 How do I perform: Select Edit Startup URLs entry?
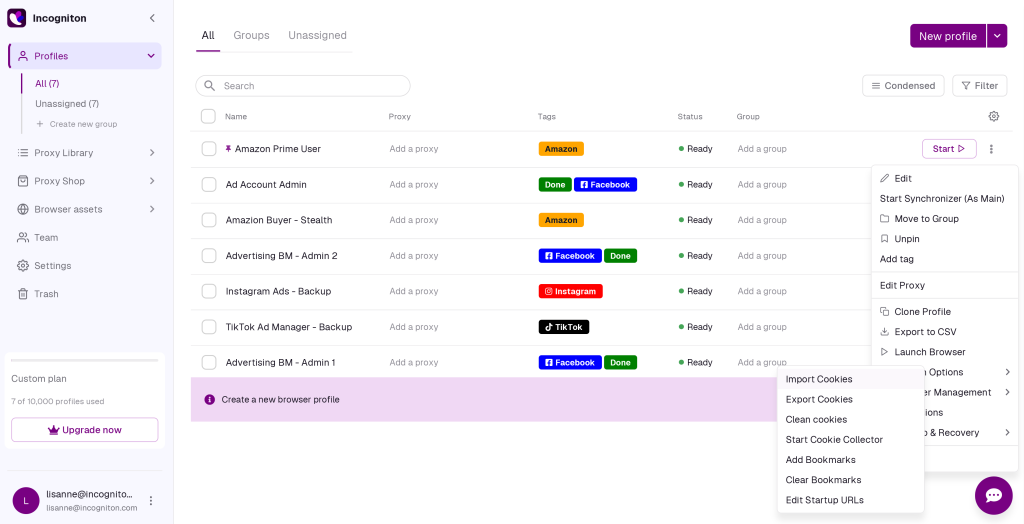(x=850, y=500)
